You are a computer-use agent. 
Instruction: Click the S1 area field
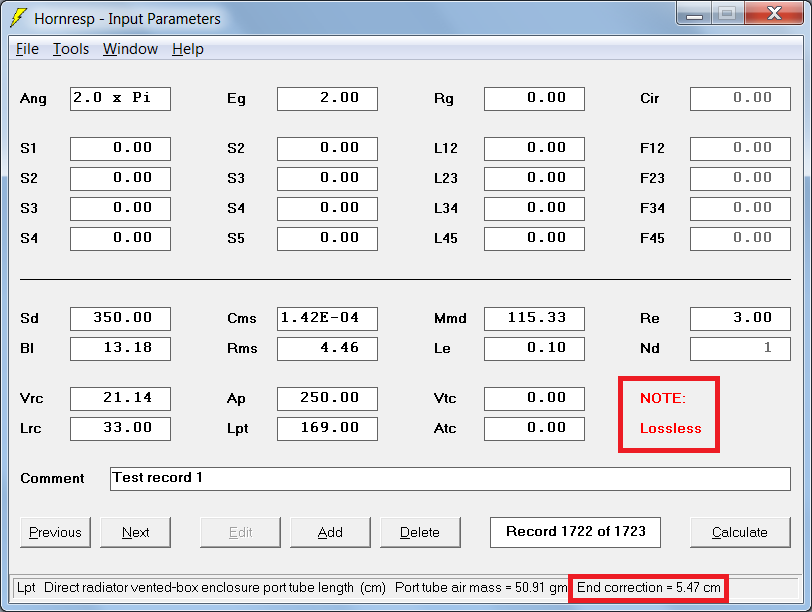(x=120, y=149)
